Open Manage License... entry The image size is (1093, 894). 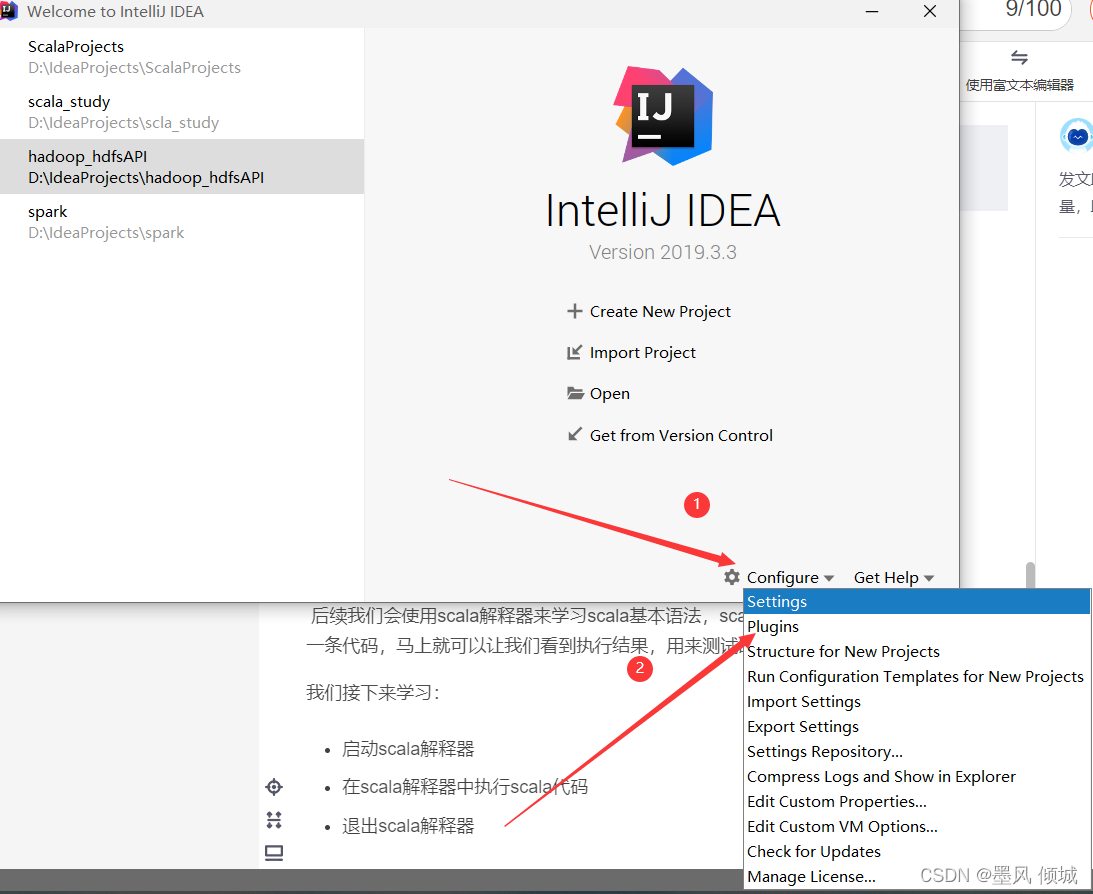917,877
